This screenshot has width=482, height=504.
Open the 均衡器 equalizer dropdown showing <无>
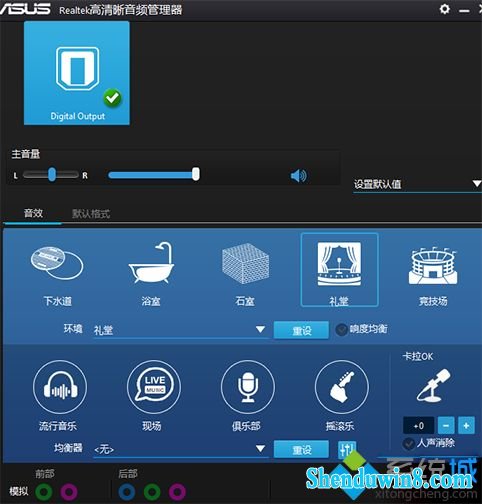click(180, 449)
